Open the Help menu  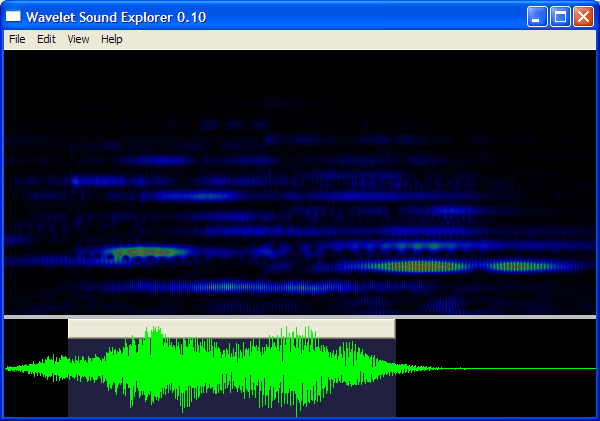pyautogui.click(x=112, y=39)
